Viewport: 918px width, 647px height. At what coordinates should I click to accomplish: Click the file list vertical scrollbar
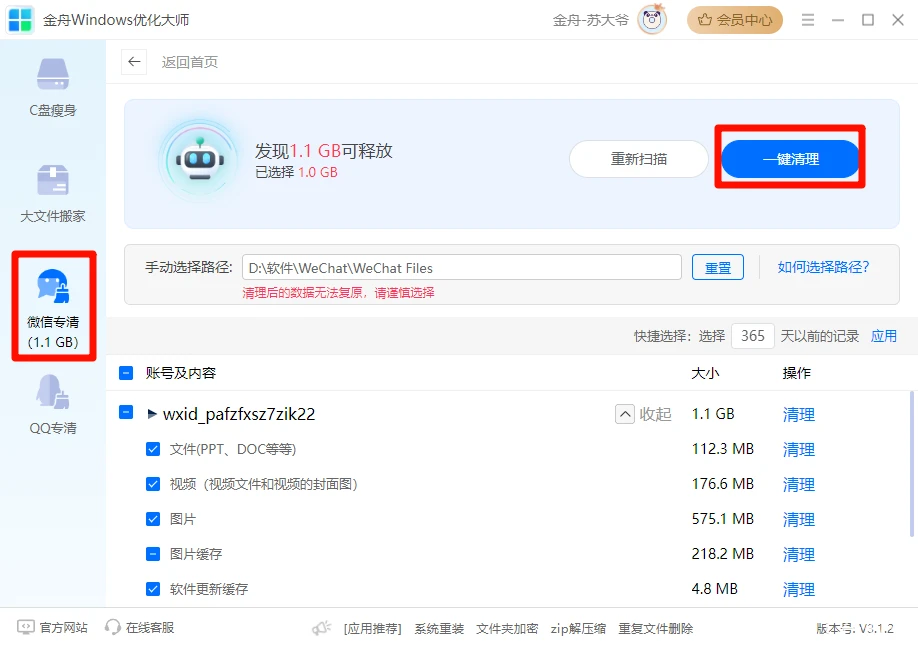tap(912, 464)
